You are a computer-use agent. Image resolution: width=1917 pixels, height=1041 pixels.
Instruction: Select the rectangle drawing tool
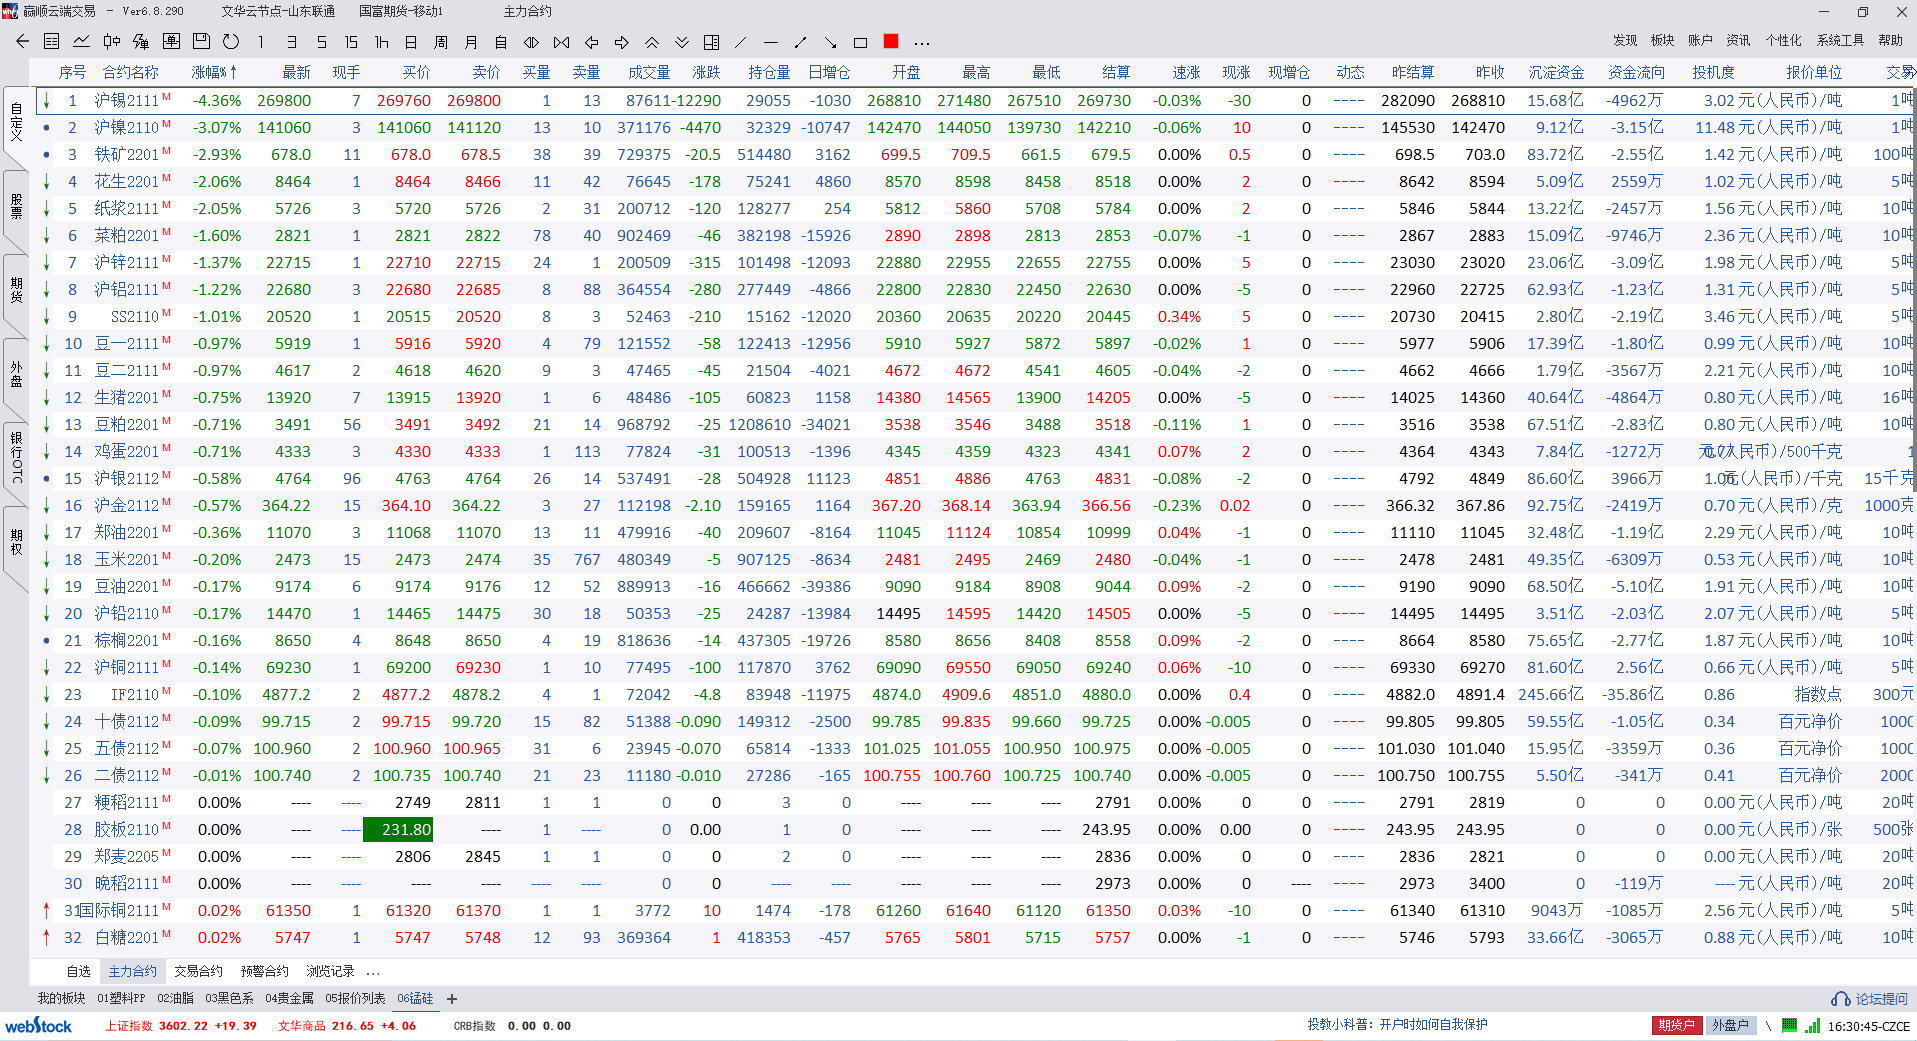point(860,42)
